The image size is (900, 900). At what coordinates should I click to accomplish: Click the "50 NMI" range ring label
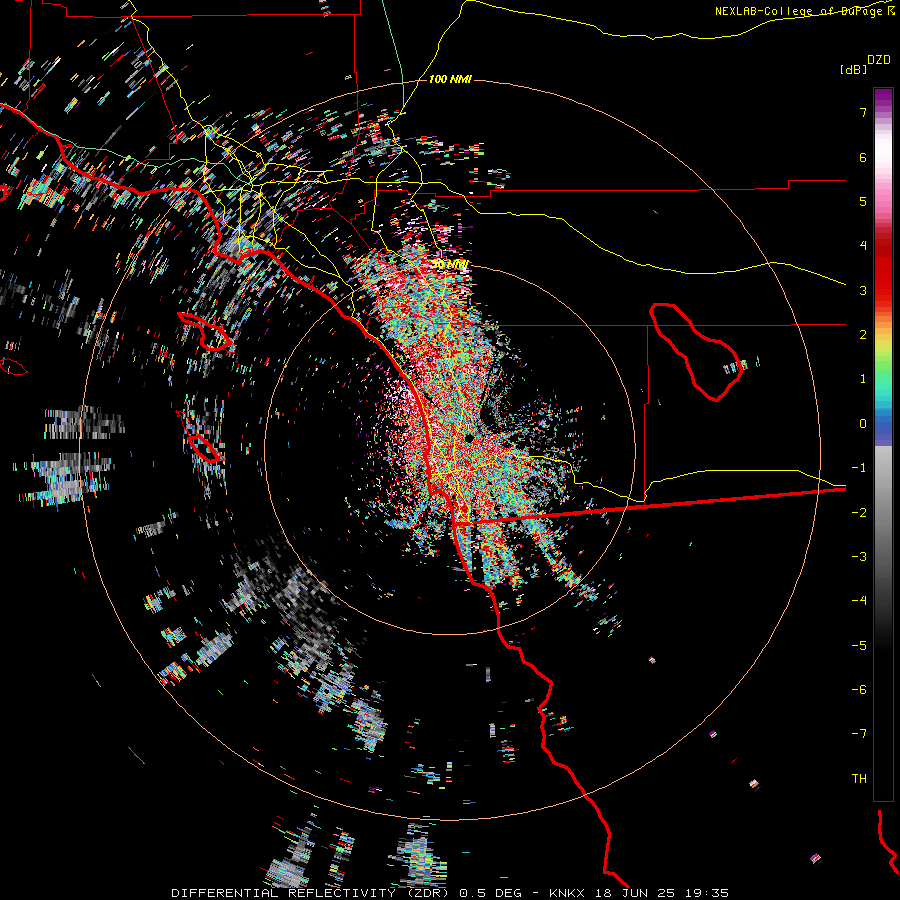[x=450, y=265]
